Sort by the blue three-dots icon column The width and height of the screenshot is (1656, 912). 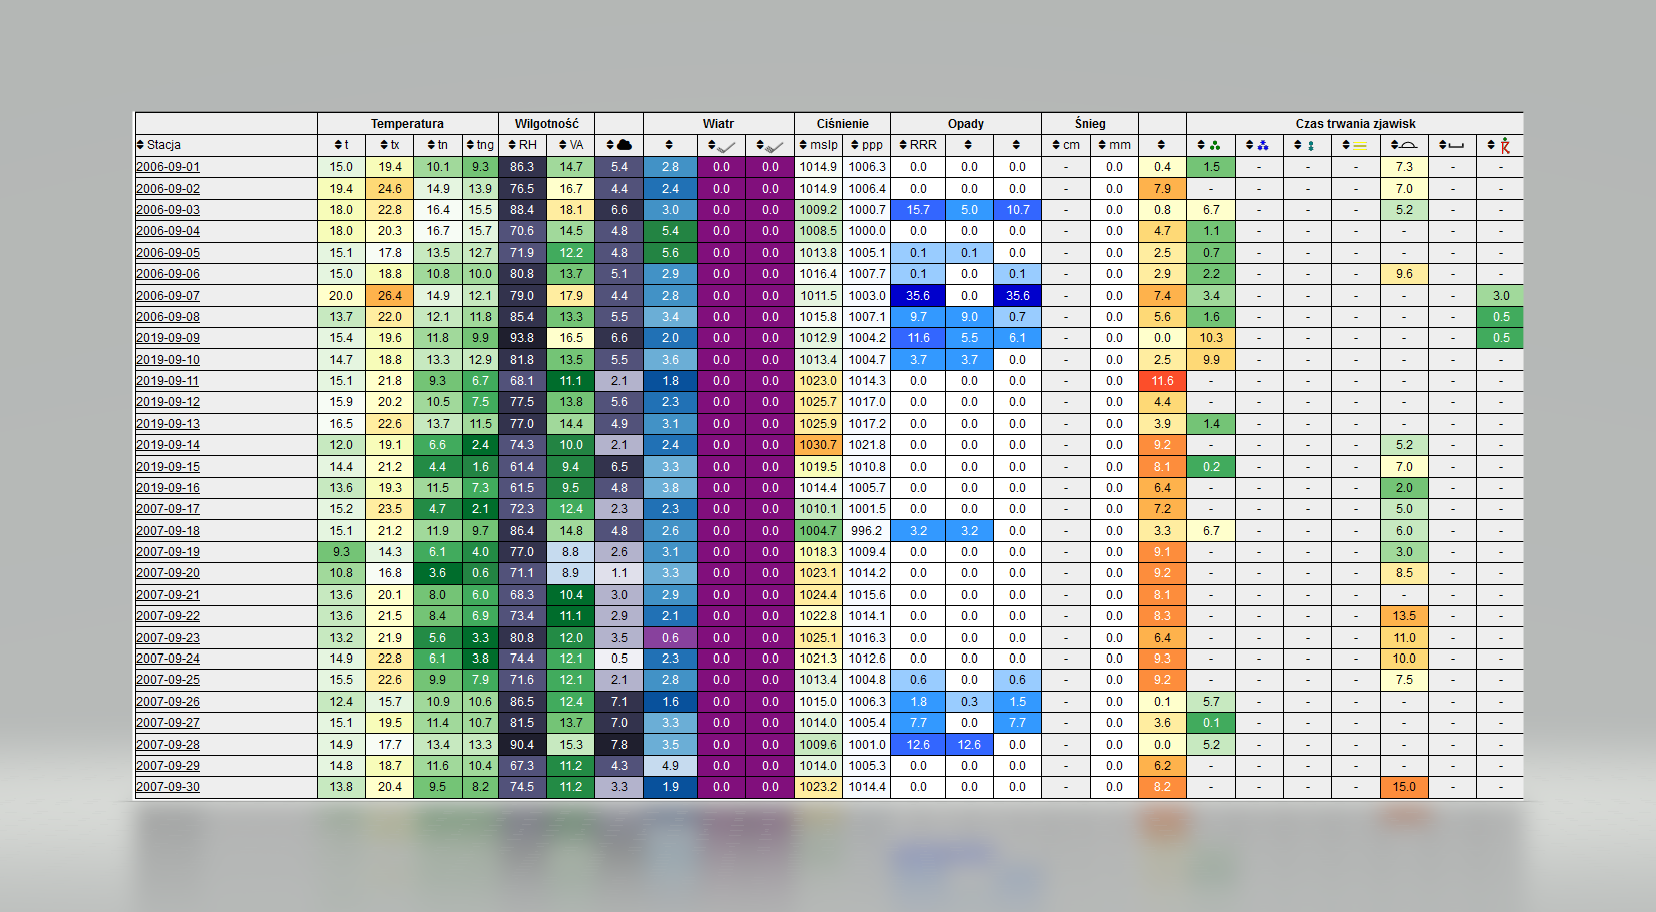[1258, 145]
